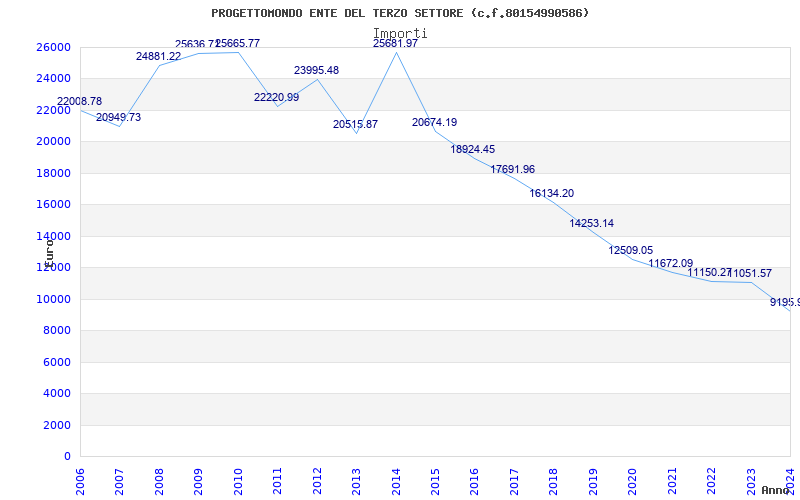The image size is (800, 500).
Task: Click the Importi subtitle label
Action: (400, 33)
